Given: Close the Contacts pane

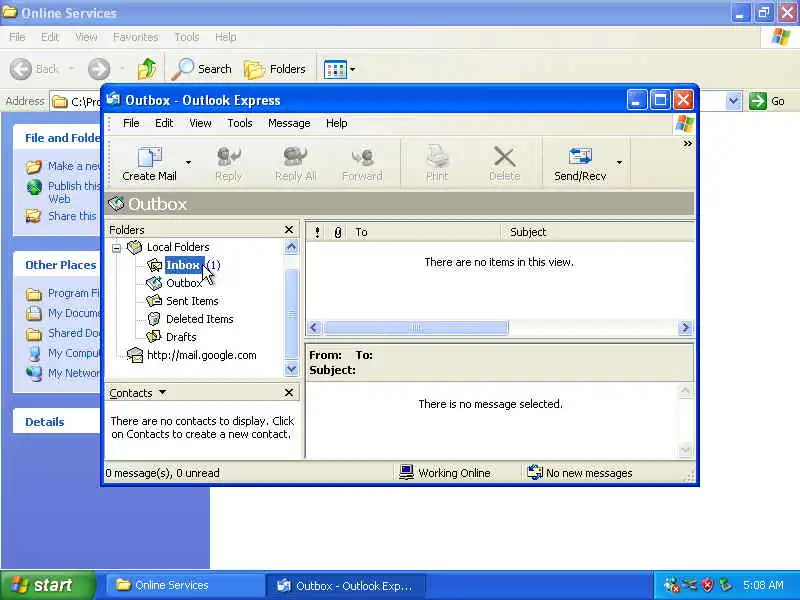Looking at the screenshot, I should pyautogui.click(x=289, y=392).
